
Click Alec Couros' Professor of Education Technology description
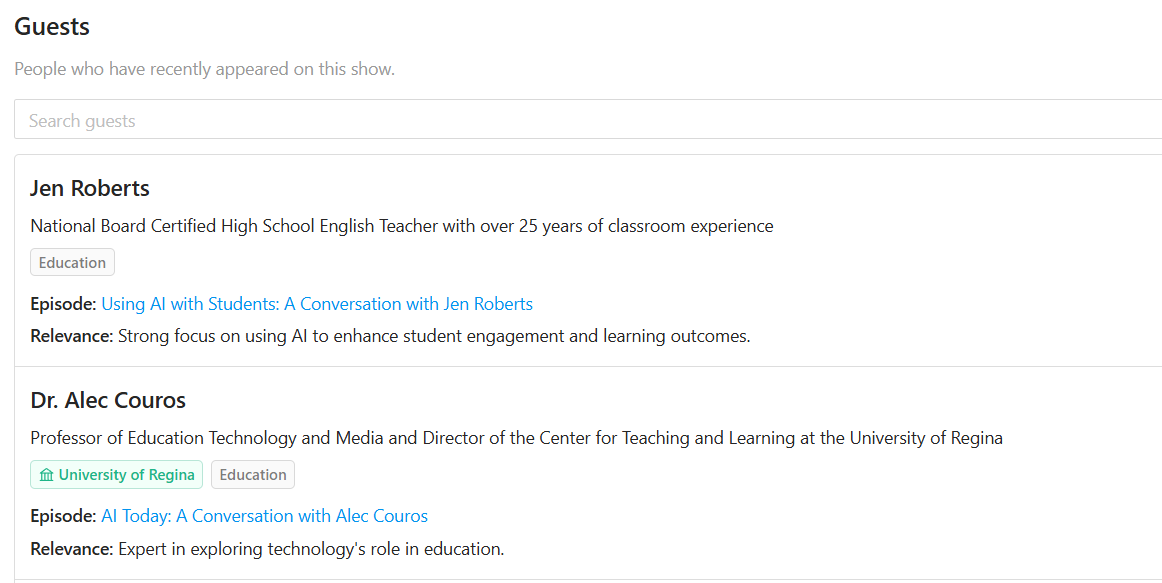click(x=517, y=438)
